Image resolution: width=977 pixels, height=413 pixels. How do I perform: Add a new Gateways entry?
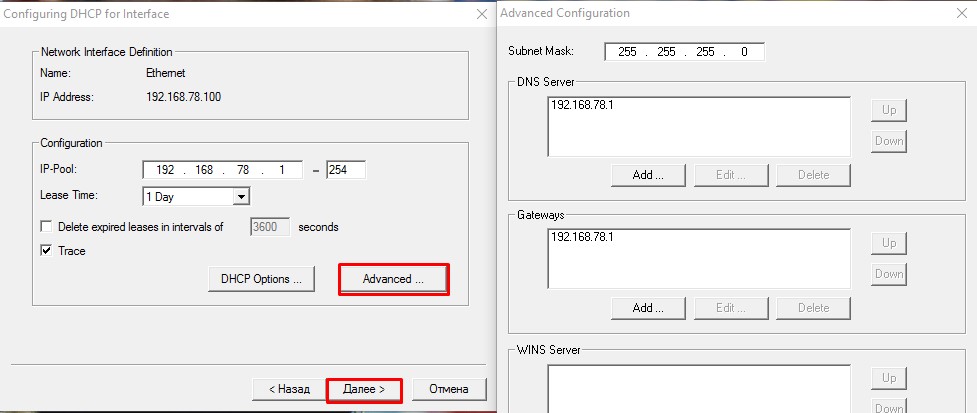tap(648, 308)
